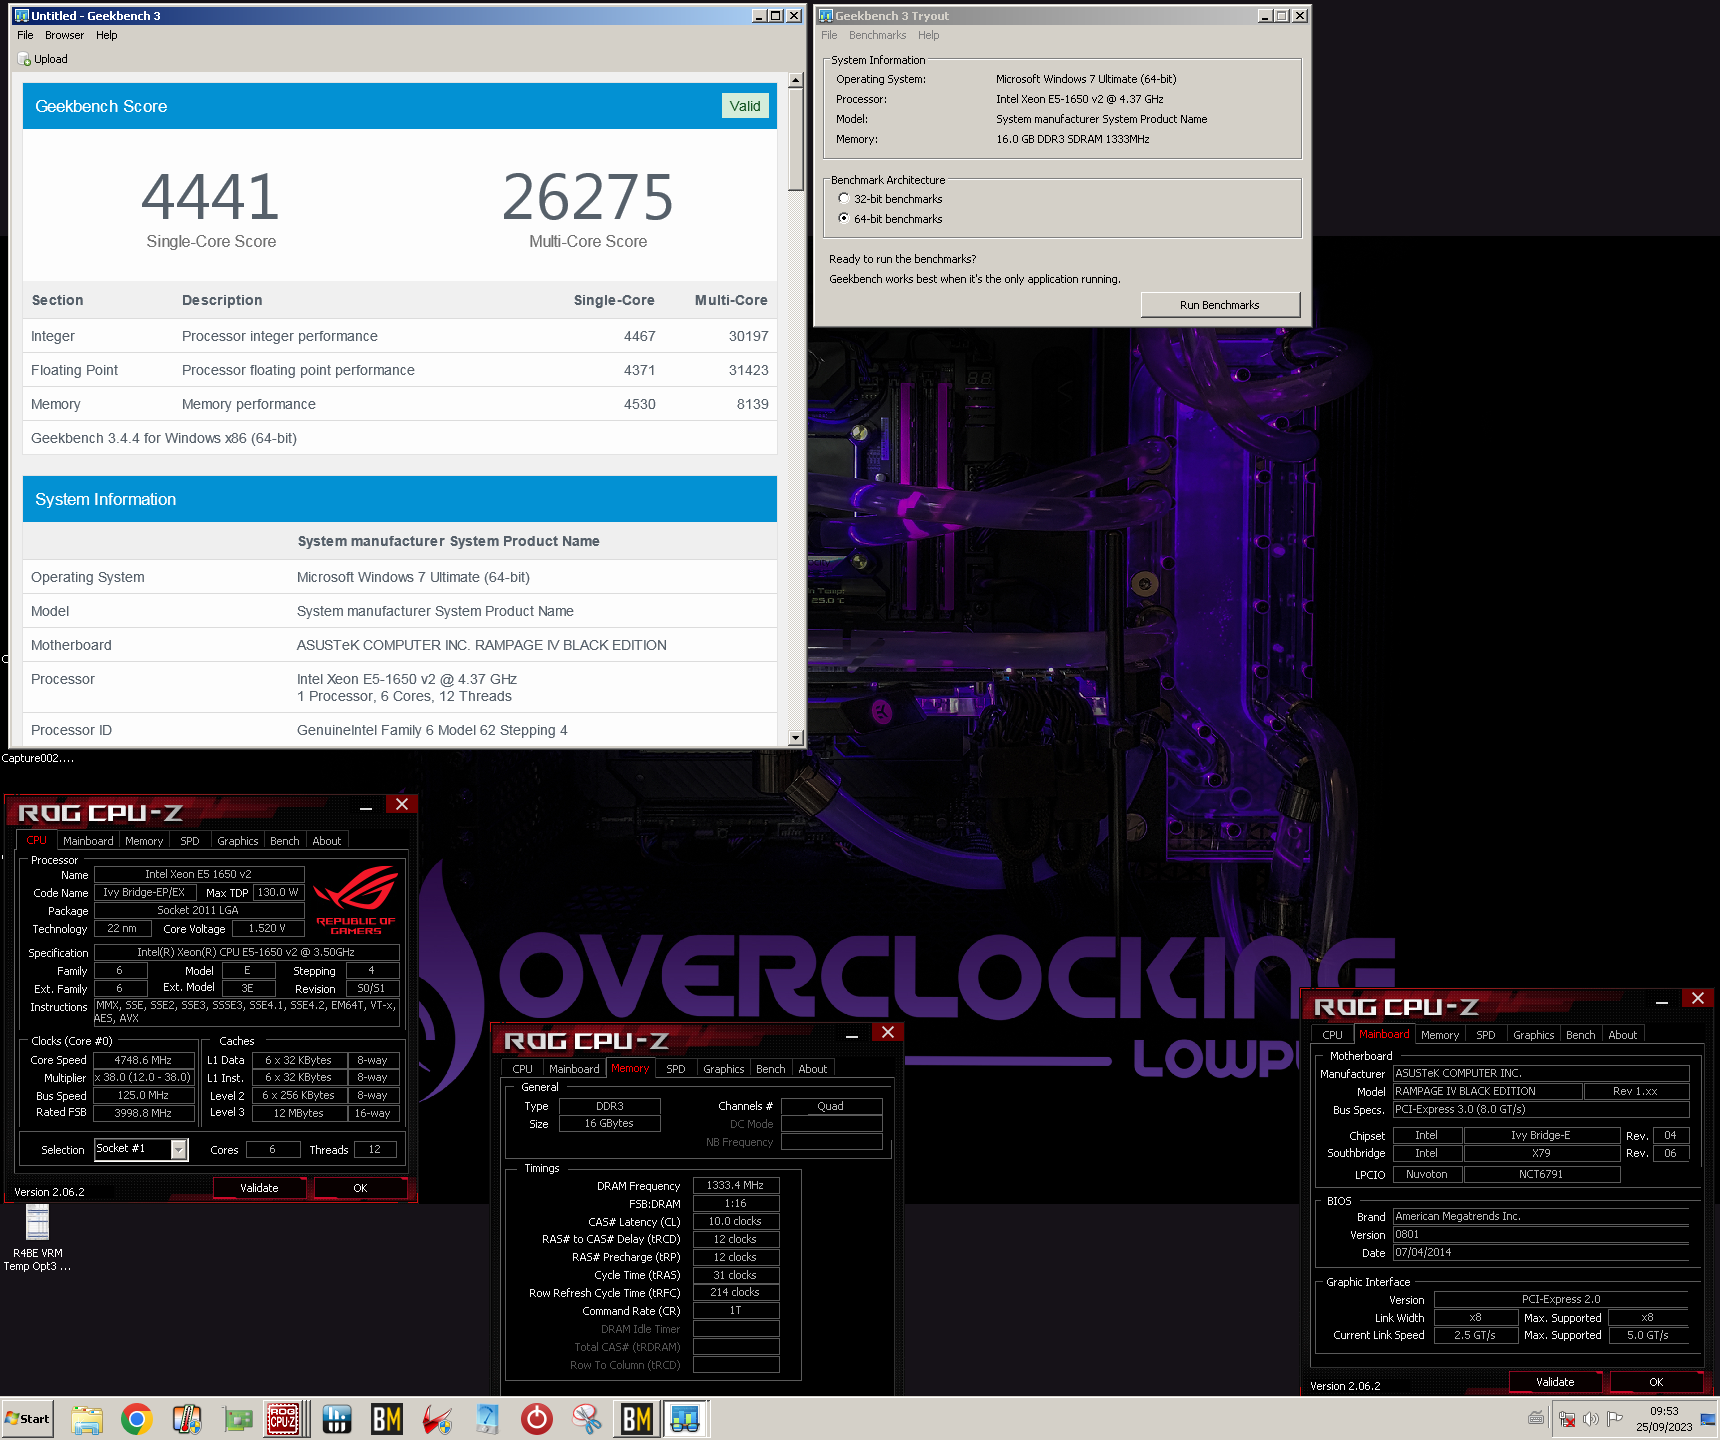
Task: Click the Geekbench results scrollbar thumb
Action: [796, 139]
